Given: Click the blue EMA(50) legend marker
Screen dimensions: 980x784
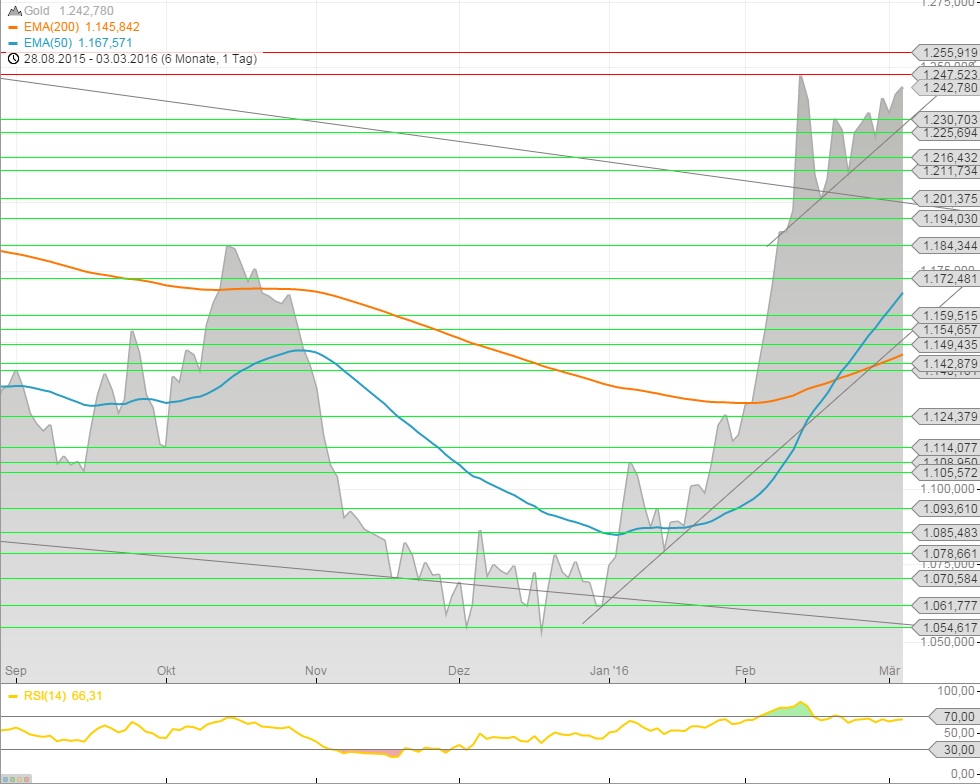Looking at the screenshot, I should [13, 43].
